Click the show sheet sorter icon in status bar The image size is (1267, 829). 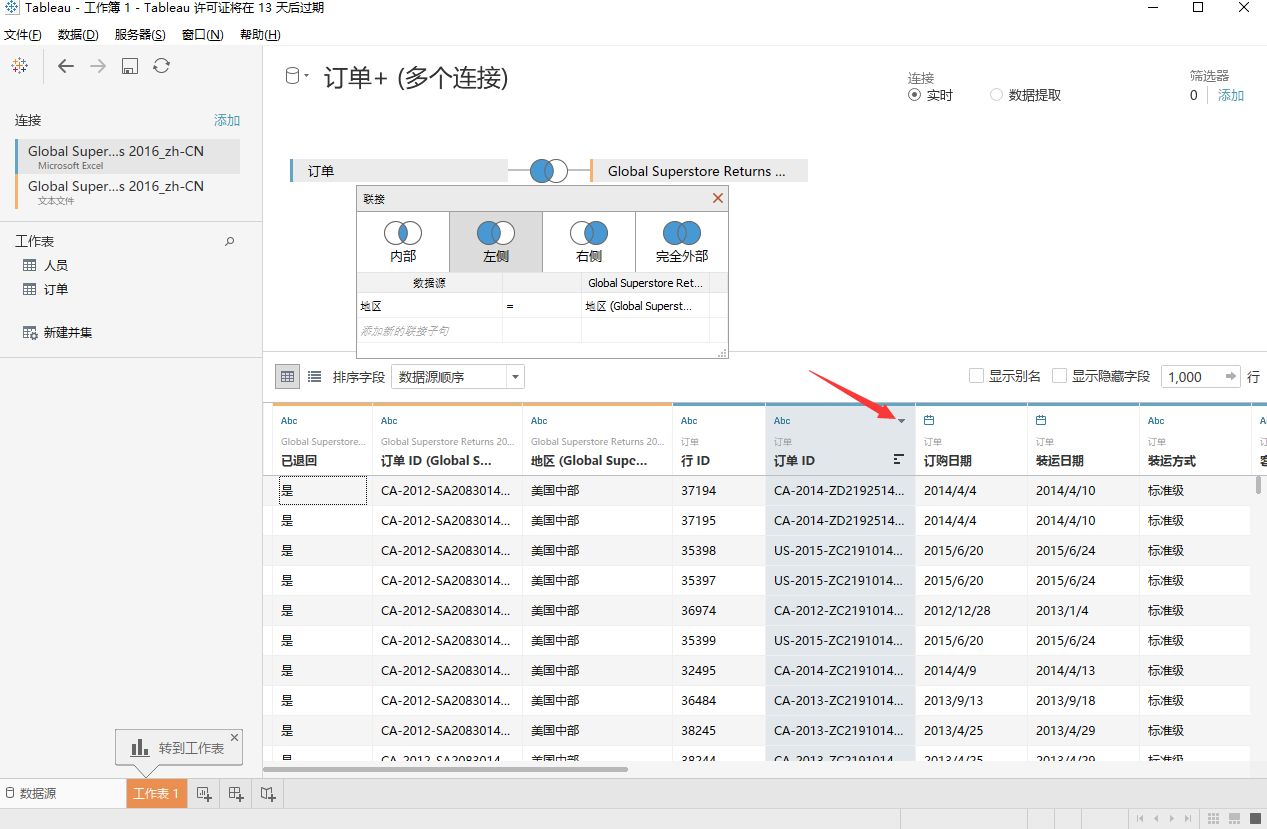pos(1213,819)
